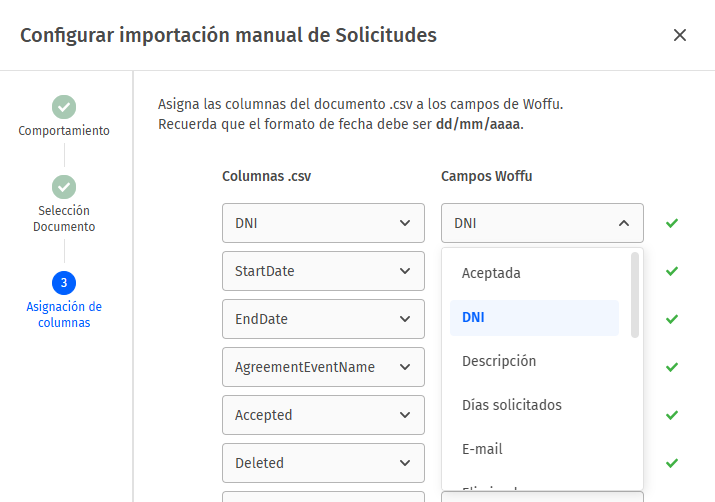
Task: Click the dropdown list scrollbar thumb
Action: [x=635, y=295]
